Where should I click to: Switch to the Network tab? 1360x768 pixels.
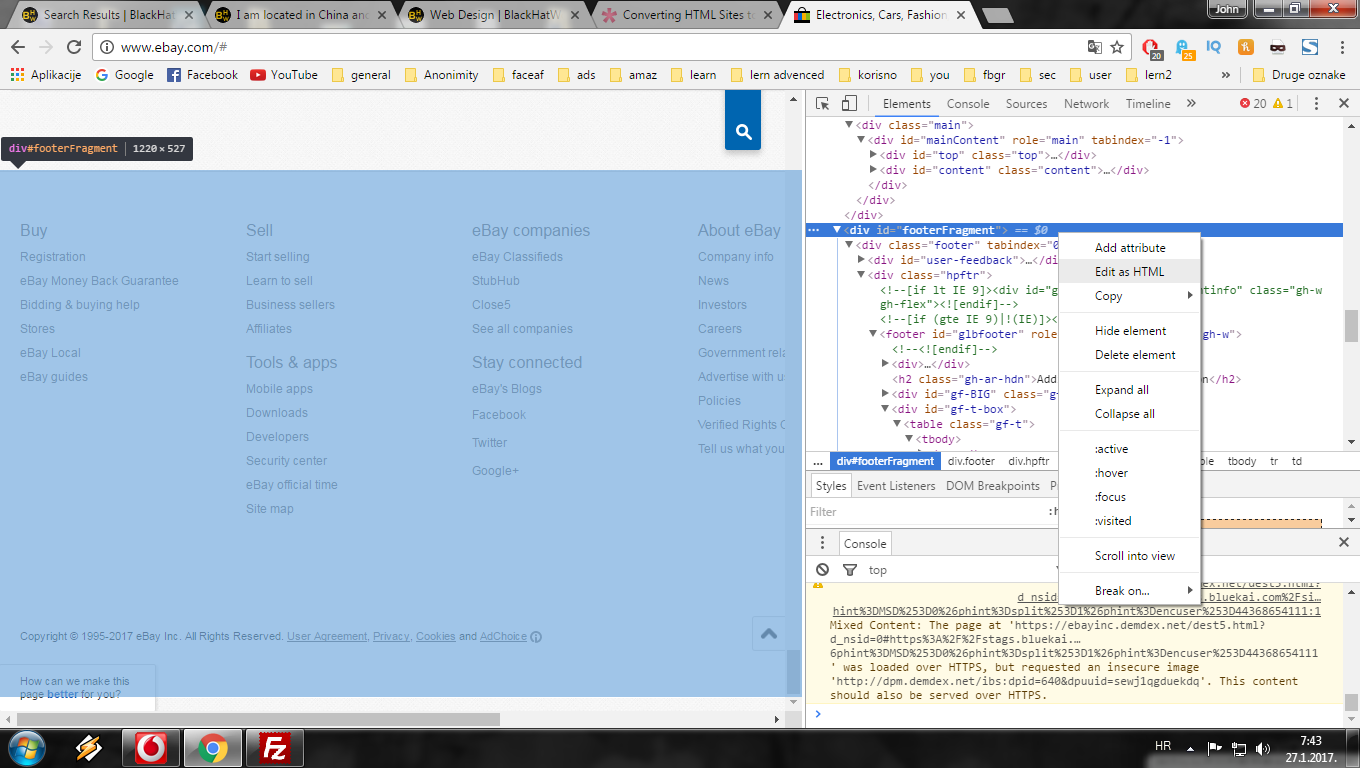(x=1086, y=104)
